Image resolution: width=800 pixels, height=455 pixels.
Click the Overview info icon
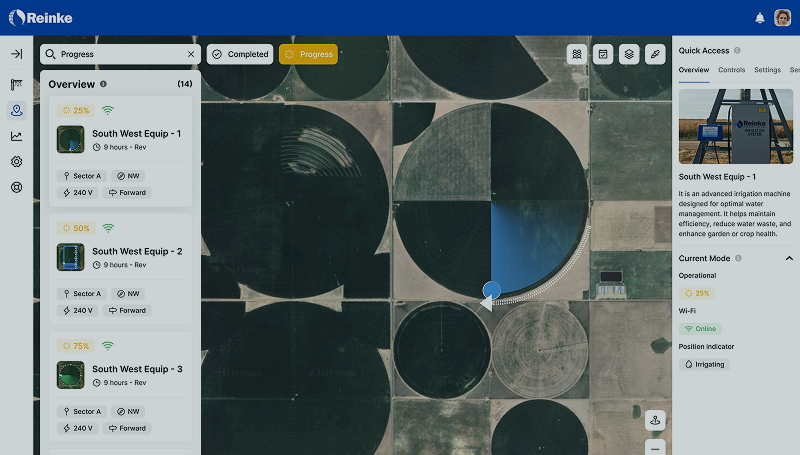pyautogui.click(x=103, y=84)
